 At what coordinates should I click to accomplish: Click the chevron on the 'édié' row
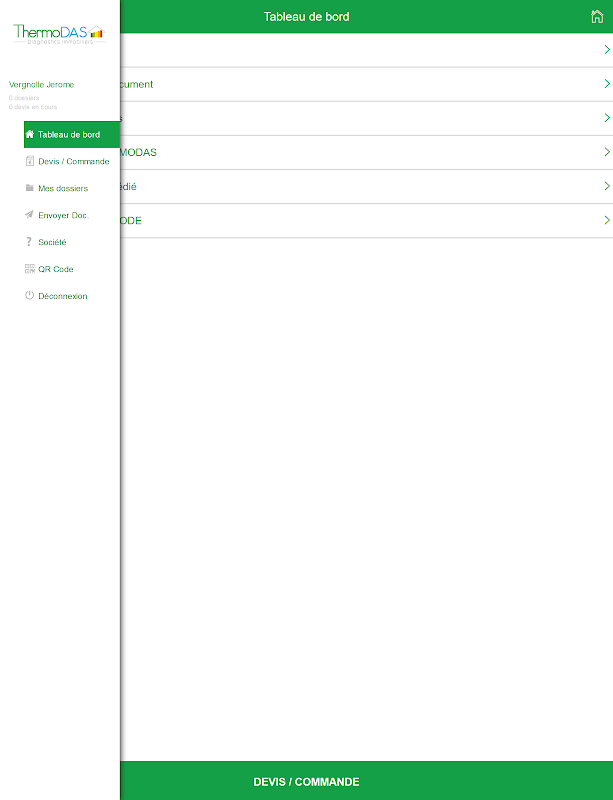click(x=607, y=186)
